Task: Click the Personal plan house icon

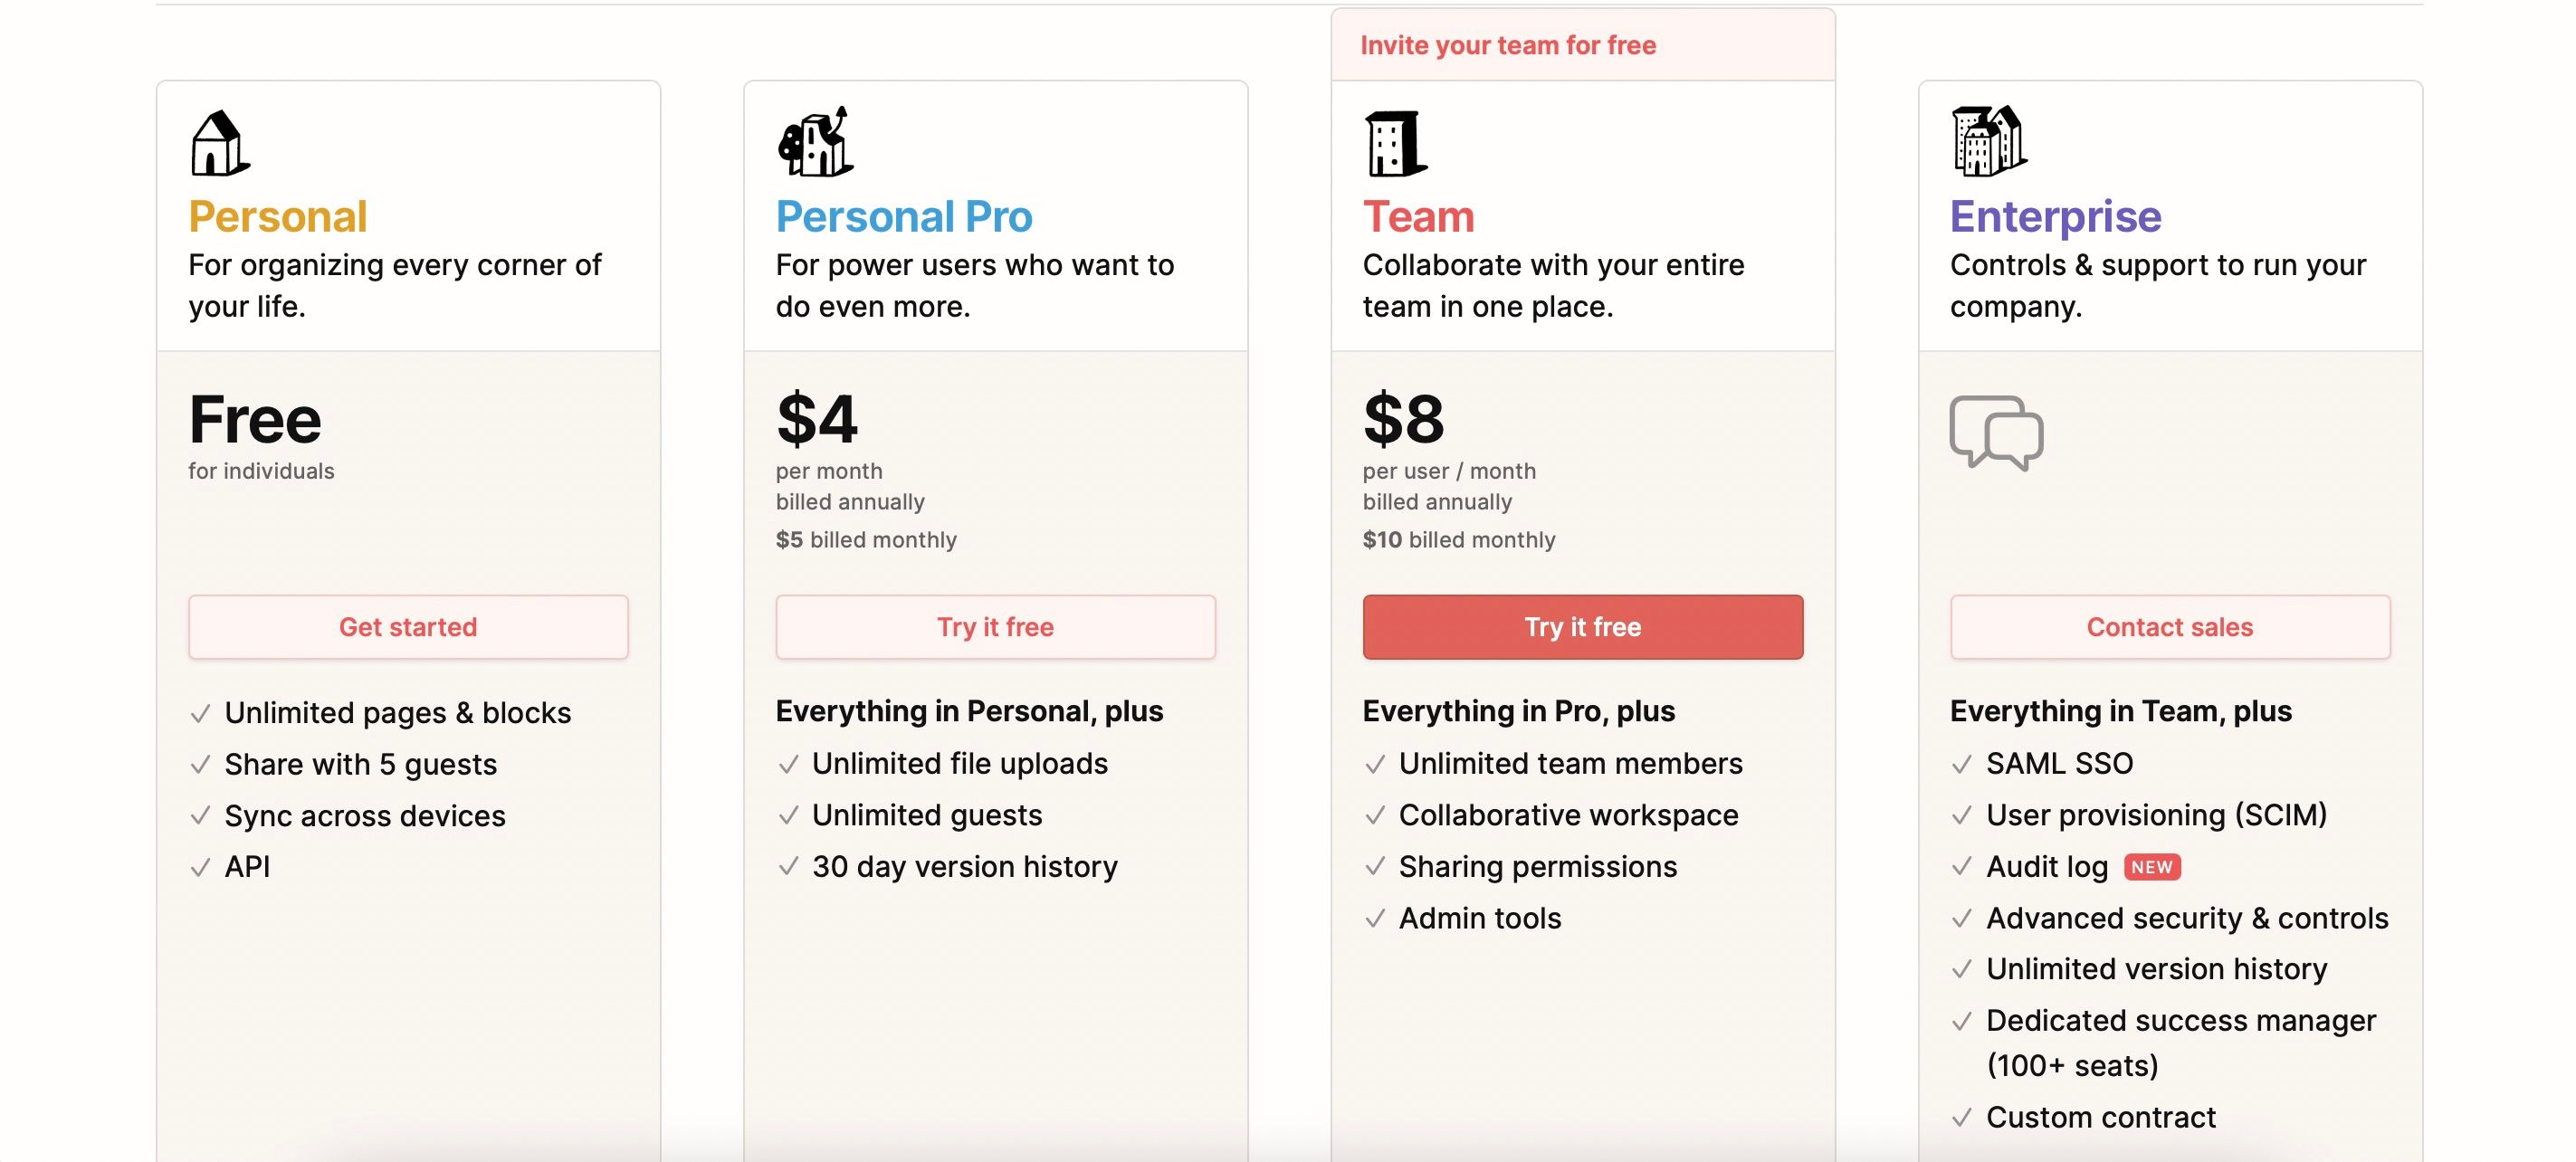Action: pos(219,143)
